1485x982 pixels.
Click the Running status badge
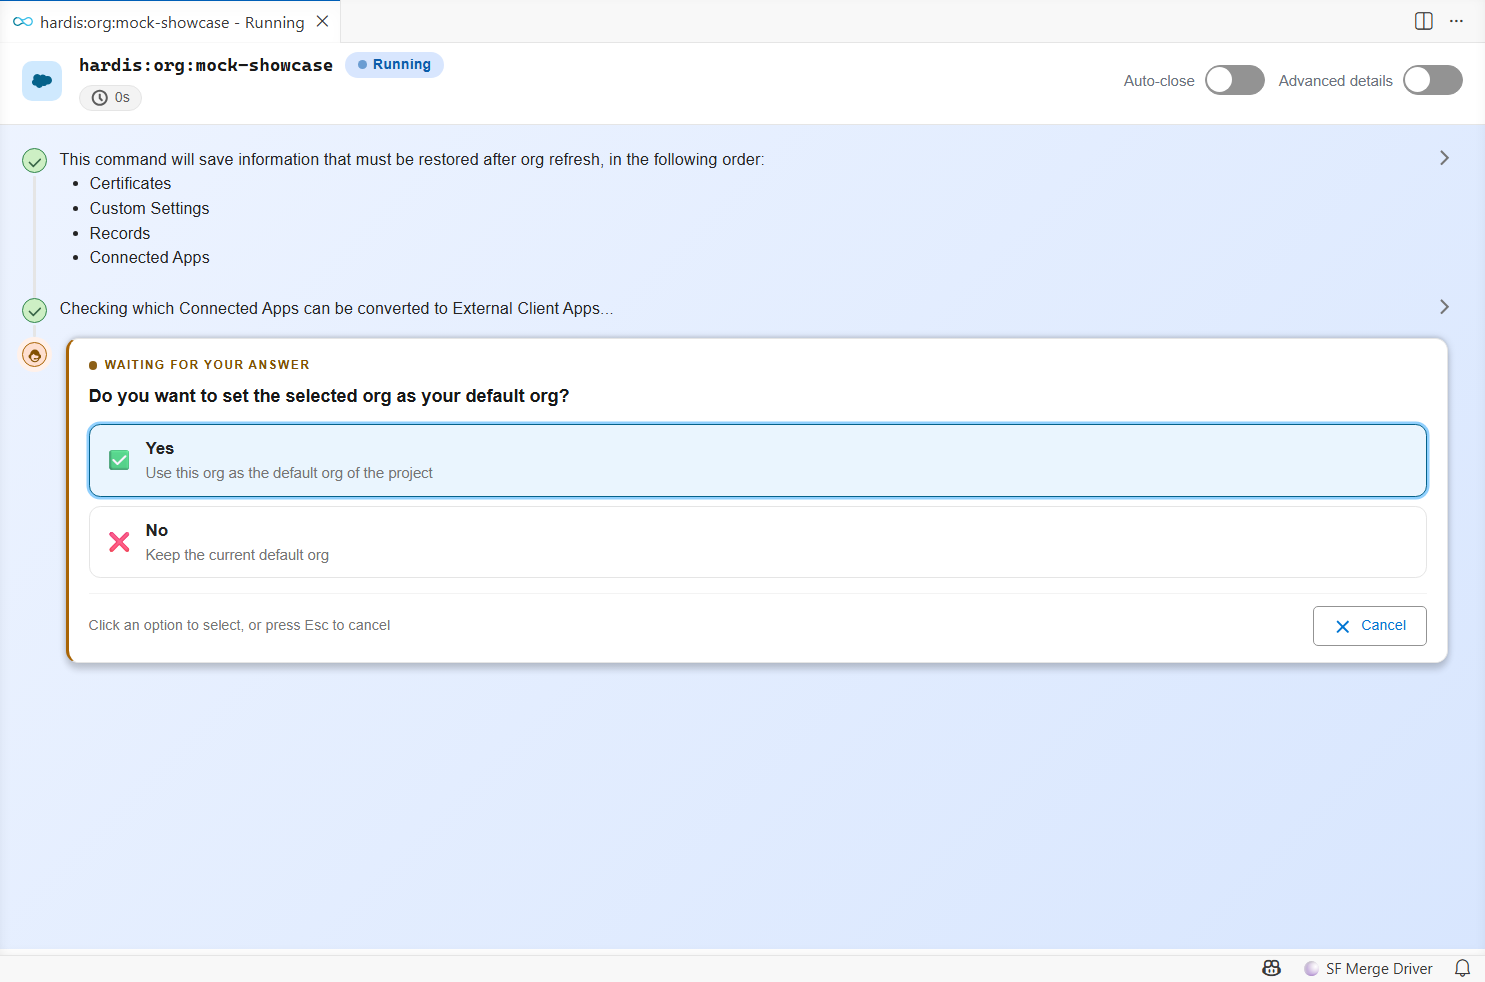(394, 65)
